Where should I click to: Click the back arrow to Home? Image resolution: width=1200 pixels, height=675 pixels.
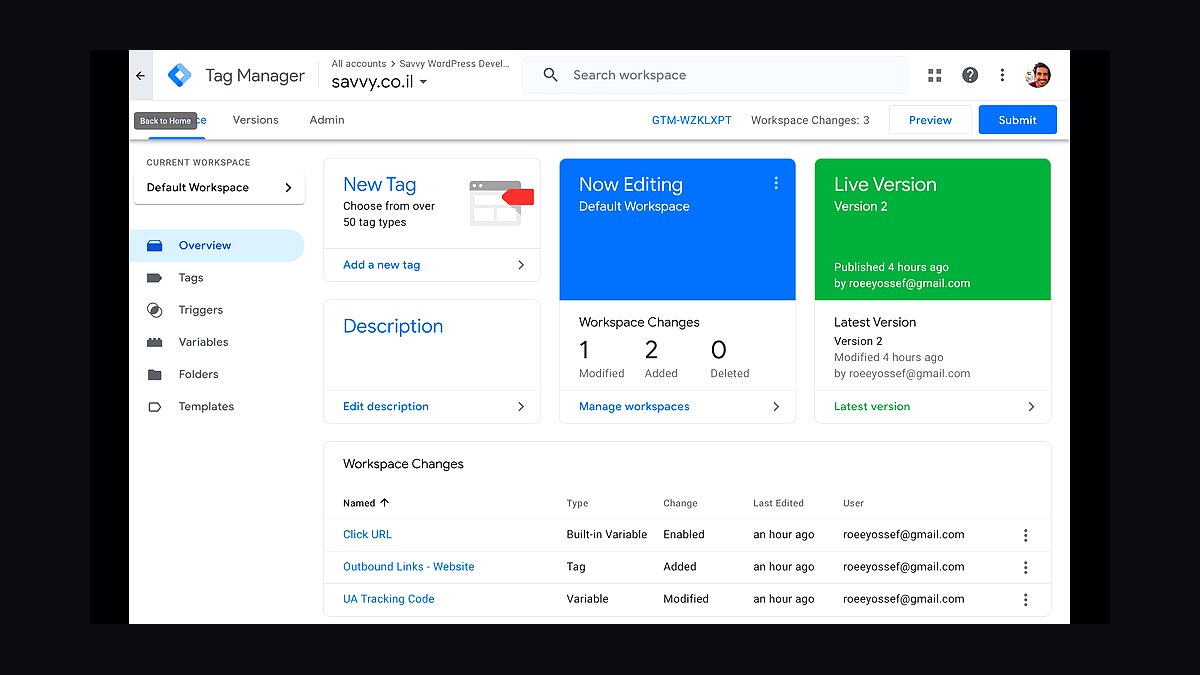coord(140,75)
